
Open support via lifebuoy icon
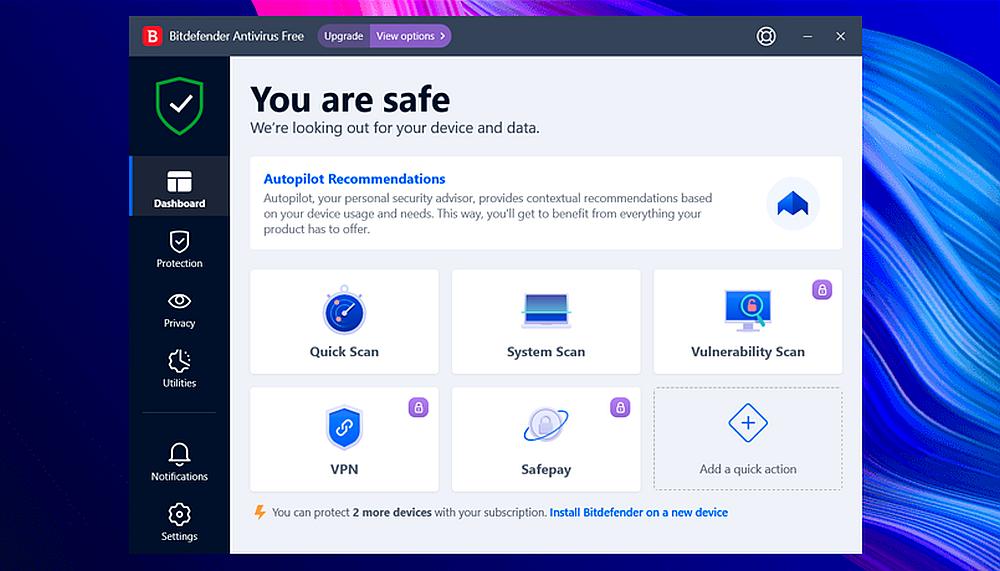pos(766,36)
